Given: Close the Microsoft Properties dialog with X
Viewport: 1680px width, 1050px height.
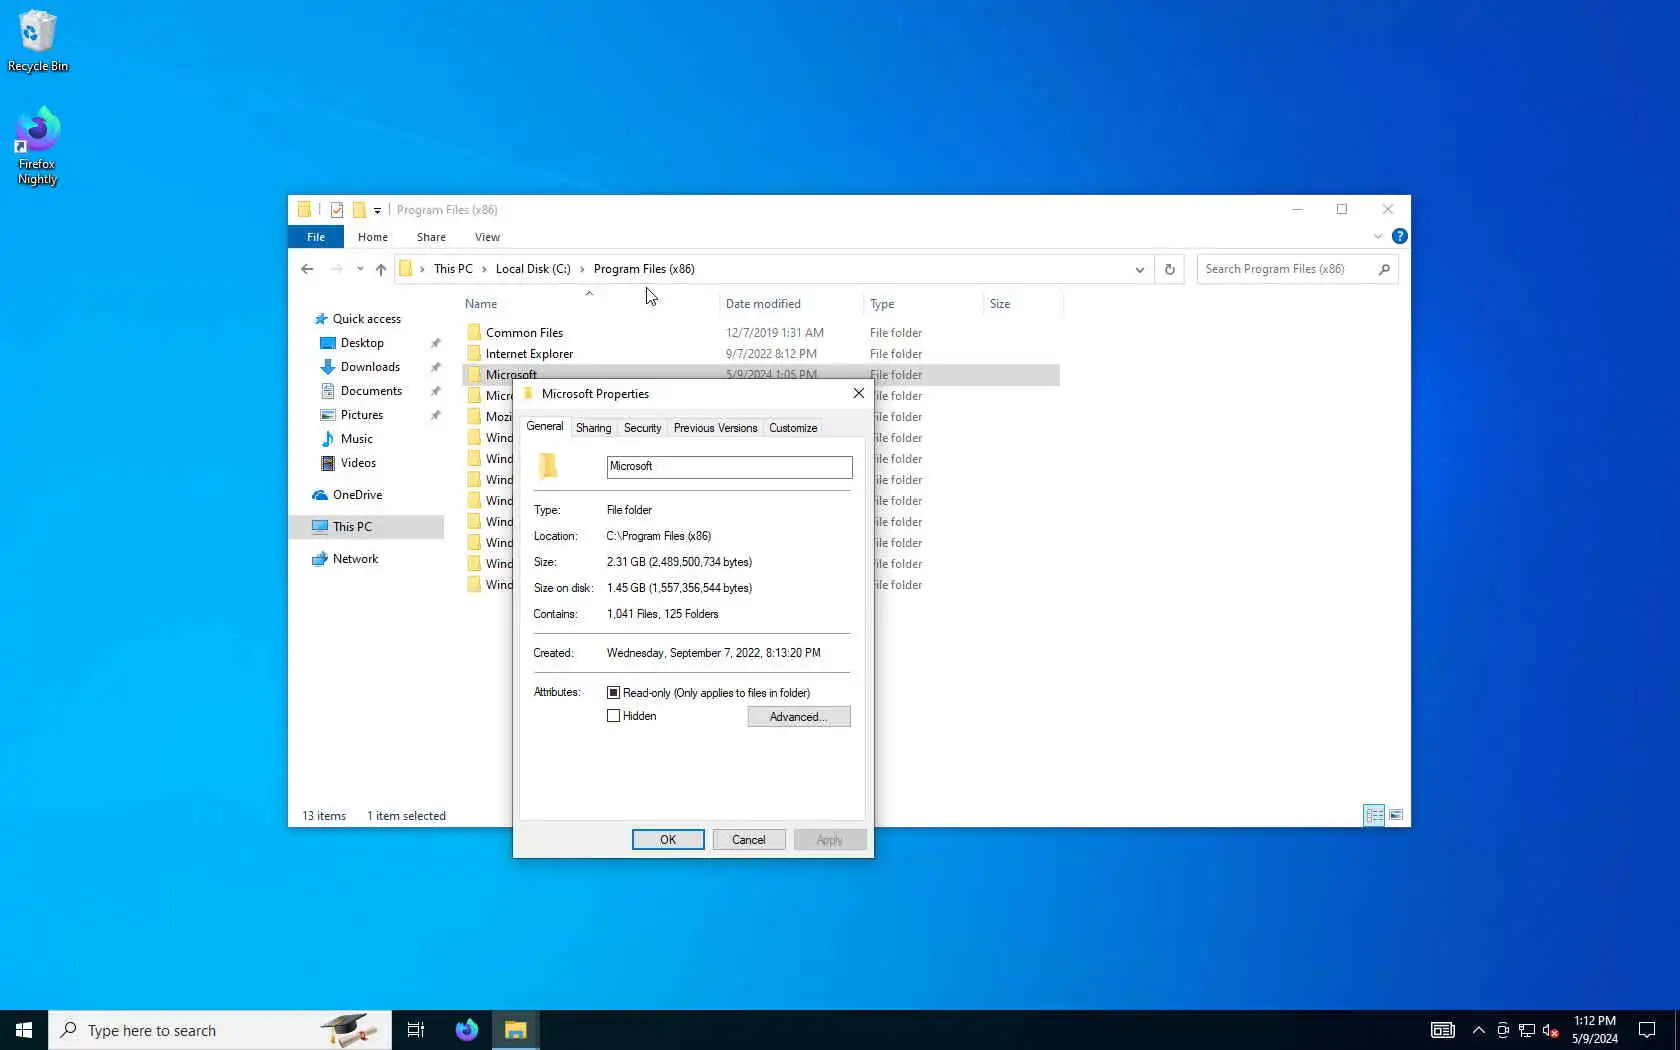Looking at the screenshot, I should tap(858, 393).
